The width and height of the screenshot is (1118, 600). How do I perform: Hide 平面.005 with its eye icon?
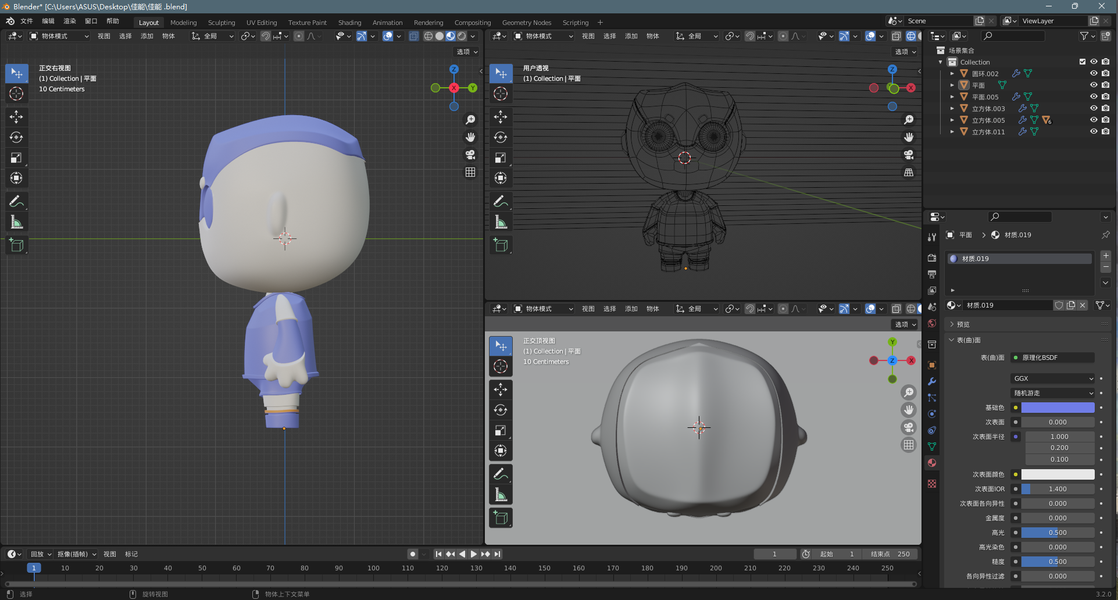click(x=1093, y=97)
